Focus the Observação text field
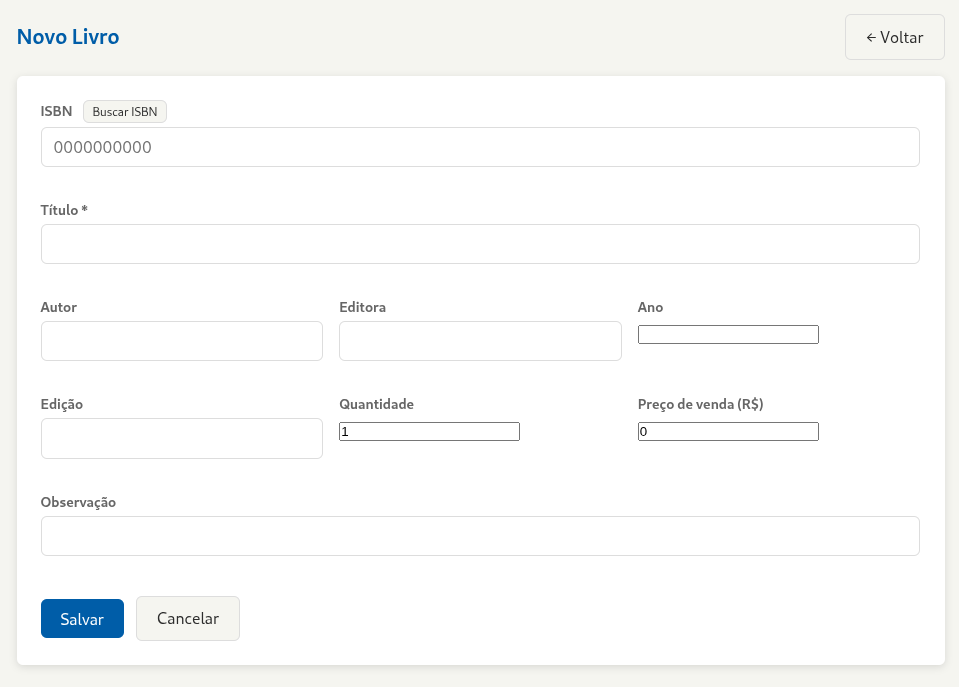The width and height of the screenshot is (959, 687). tap(480, 536)
